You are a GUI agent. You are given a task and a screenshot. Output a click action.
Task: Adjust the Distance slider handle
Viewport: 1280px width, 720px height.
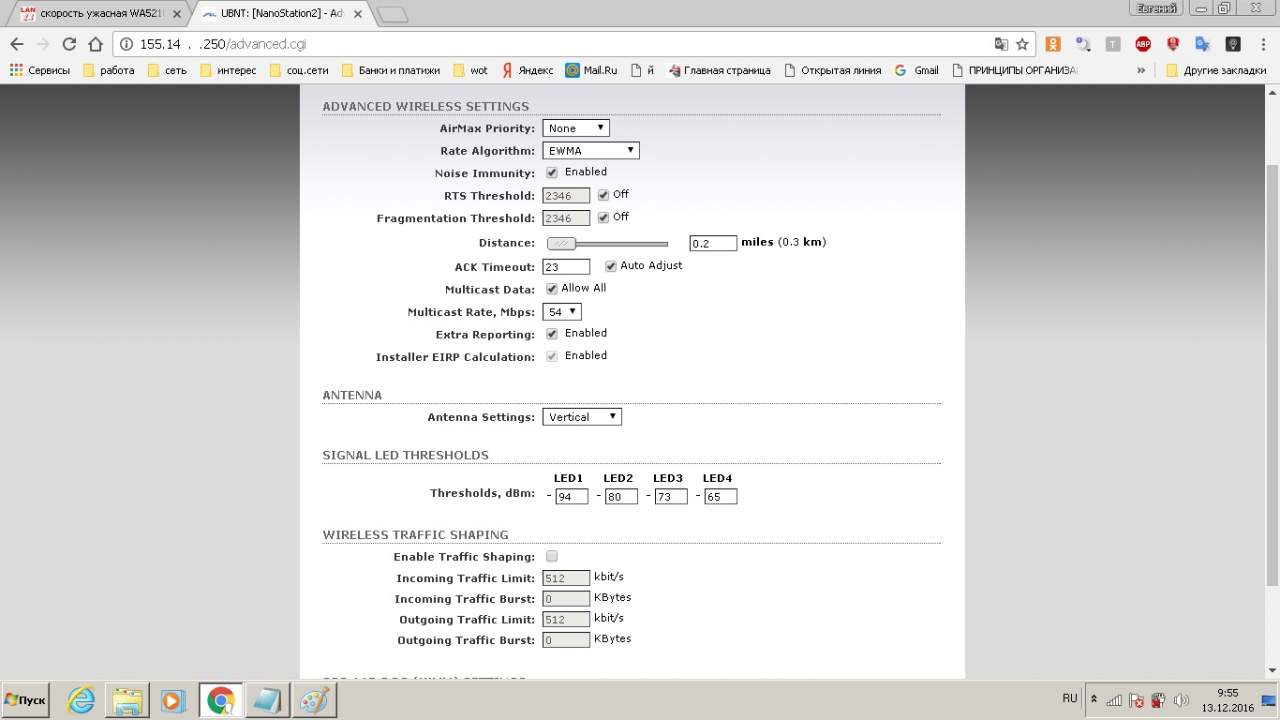pos(562,243)
